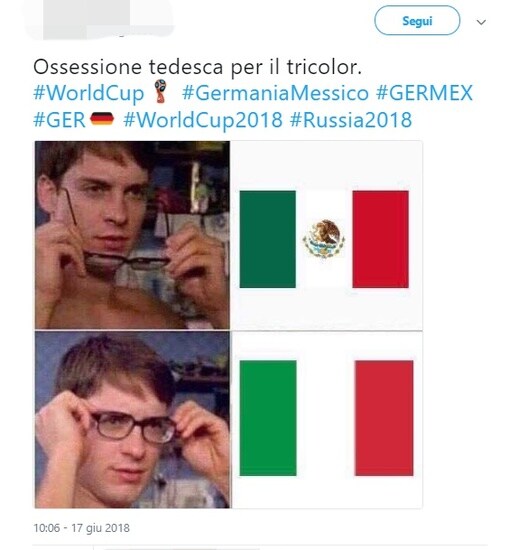
Task: Click the green stripe of Mexican flag
Action: (268, 239)
